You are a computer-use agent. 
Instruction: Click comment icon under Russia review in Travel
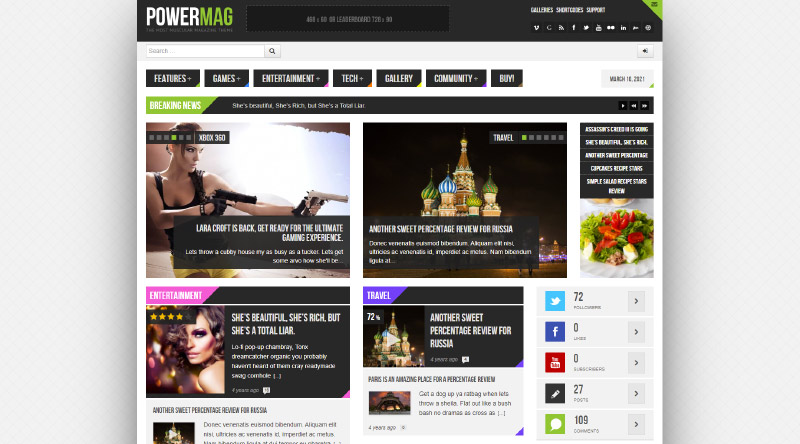pyautogui.click(x=465, y=360)
